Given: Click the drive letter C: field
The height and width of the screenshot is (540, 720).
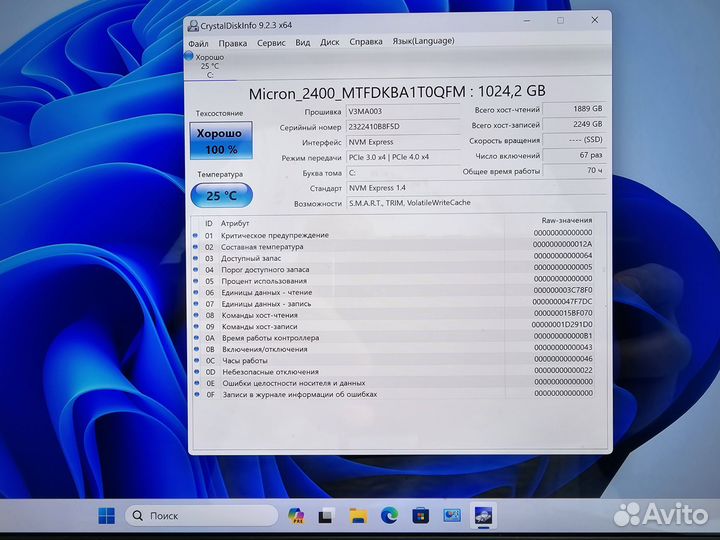Looking at the screenshot, I should [x=403, y=173].
